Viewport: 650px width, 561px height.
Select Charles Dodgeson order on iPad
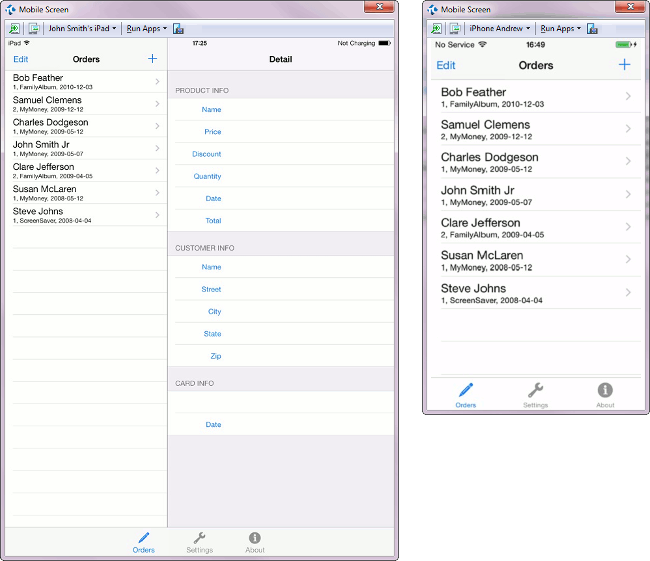click(87, 126)
